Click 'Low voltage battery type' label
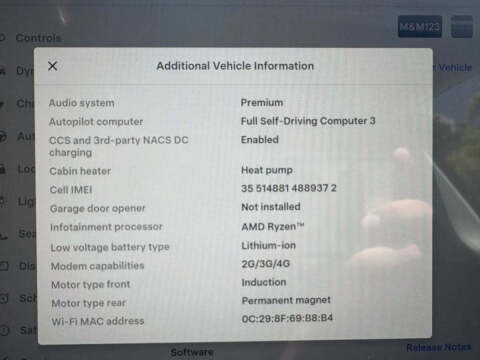Image resolution: width=480 pixels, height=360 pixels. 110,247
